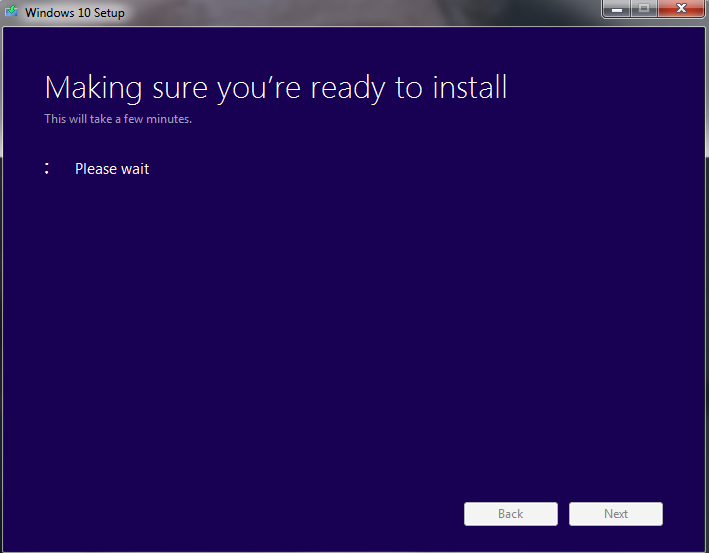Click 'This will take a few minutes.' text
The image size is (709, 553).
(118, 119)
